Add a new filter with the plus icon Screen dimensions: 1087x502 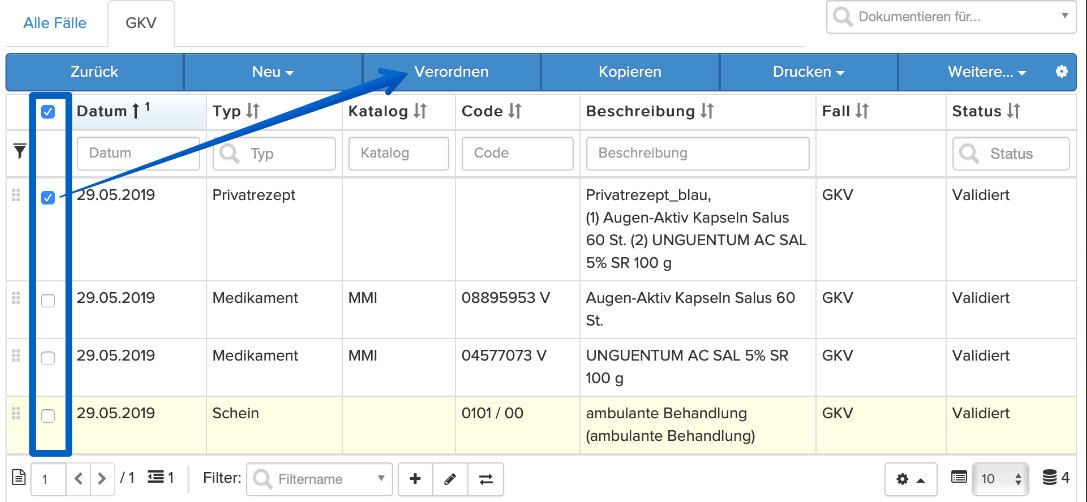pos(415,478)
